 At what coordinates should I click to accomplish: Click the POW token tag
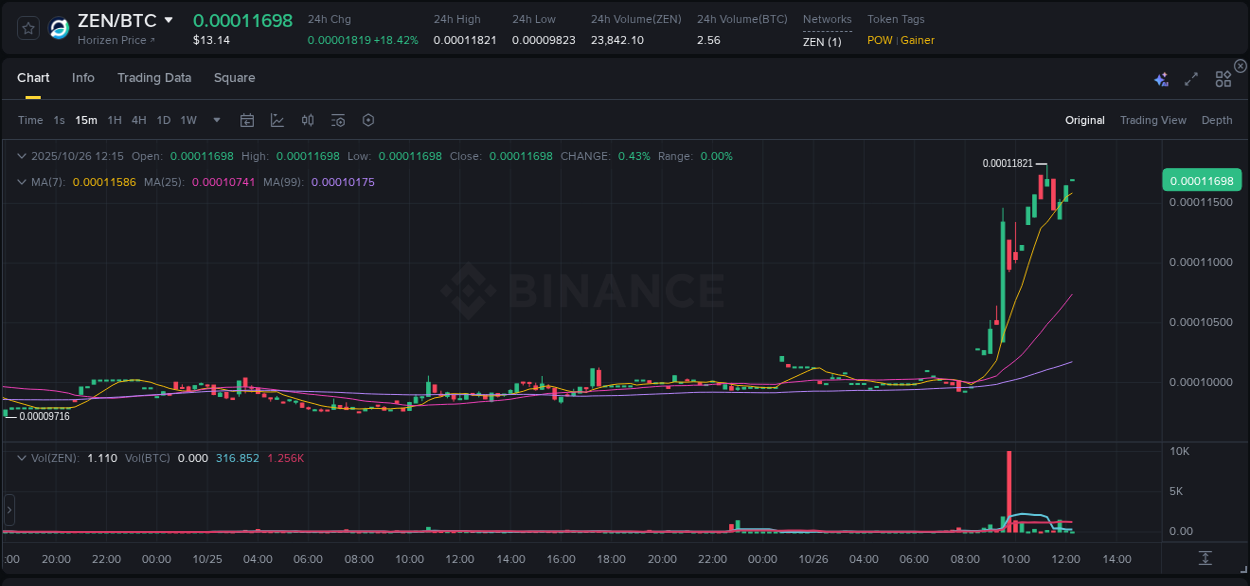pyautogui.click(x=879, y=40)
